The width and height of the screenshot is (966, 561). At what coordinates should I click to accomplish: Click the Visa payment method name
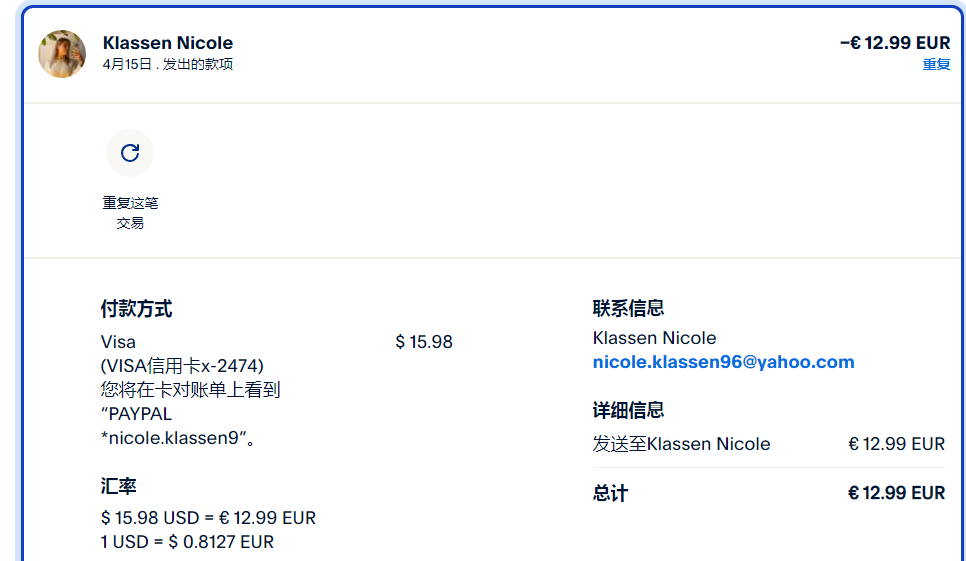(118, 342)
